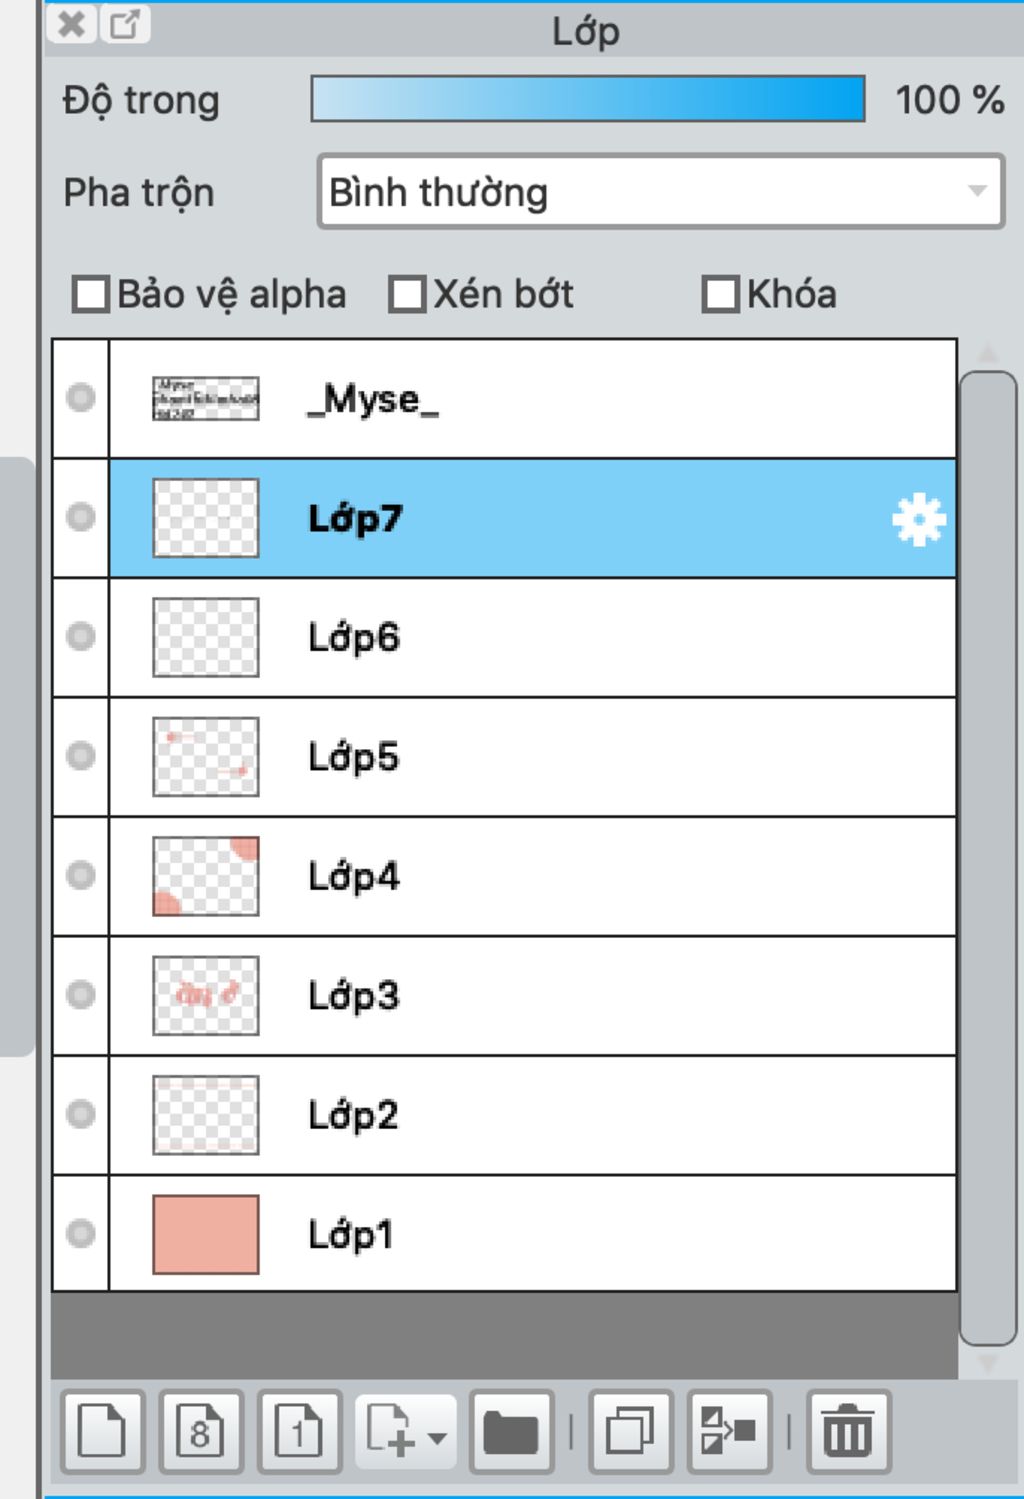The image size is (1024, 1499).
Task: Expand the add-layer options dropdown arrow
Action: tap(436, 1438)
